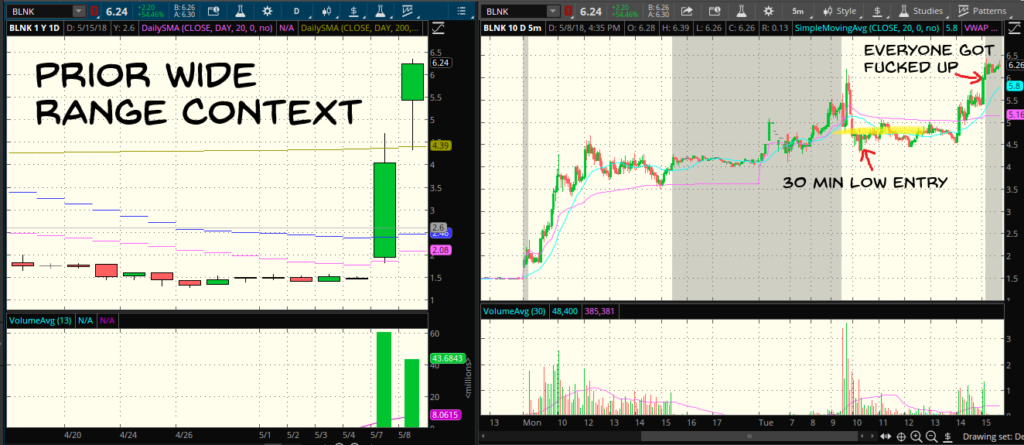The width and height of the screenshot is (1024, 445).
Task: Open left chart drawing tools dollar icon
Action: (x=353, y=11)
